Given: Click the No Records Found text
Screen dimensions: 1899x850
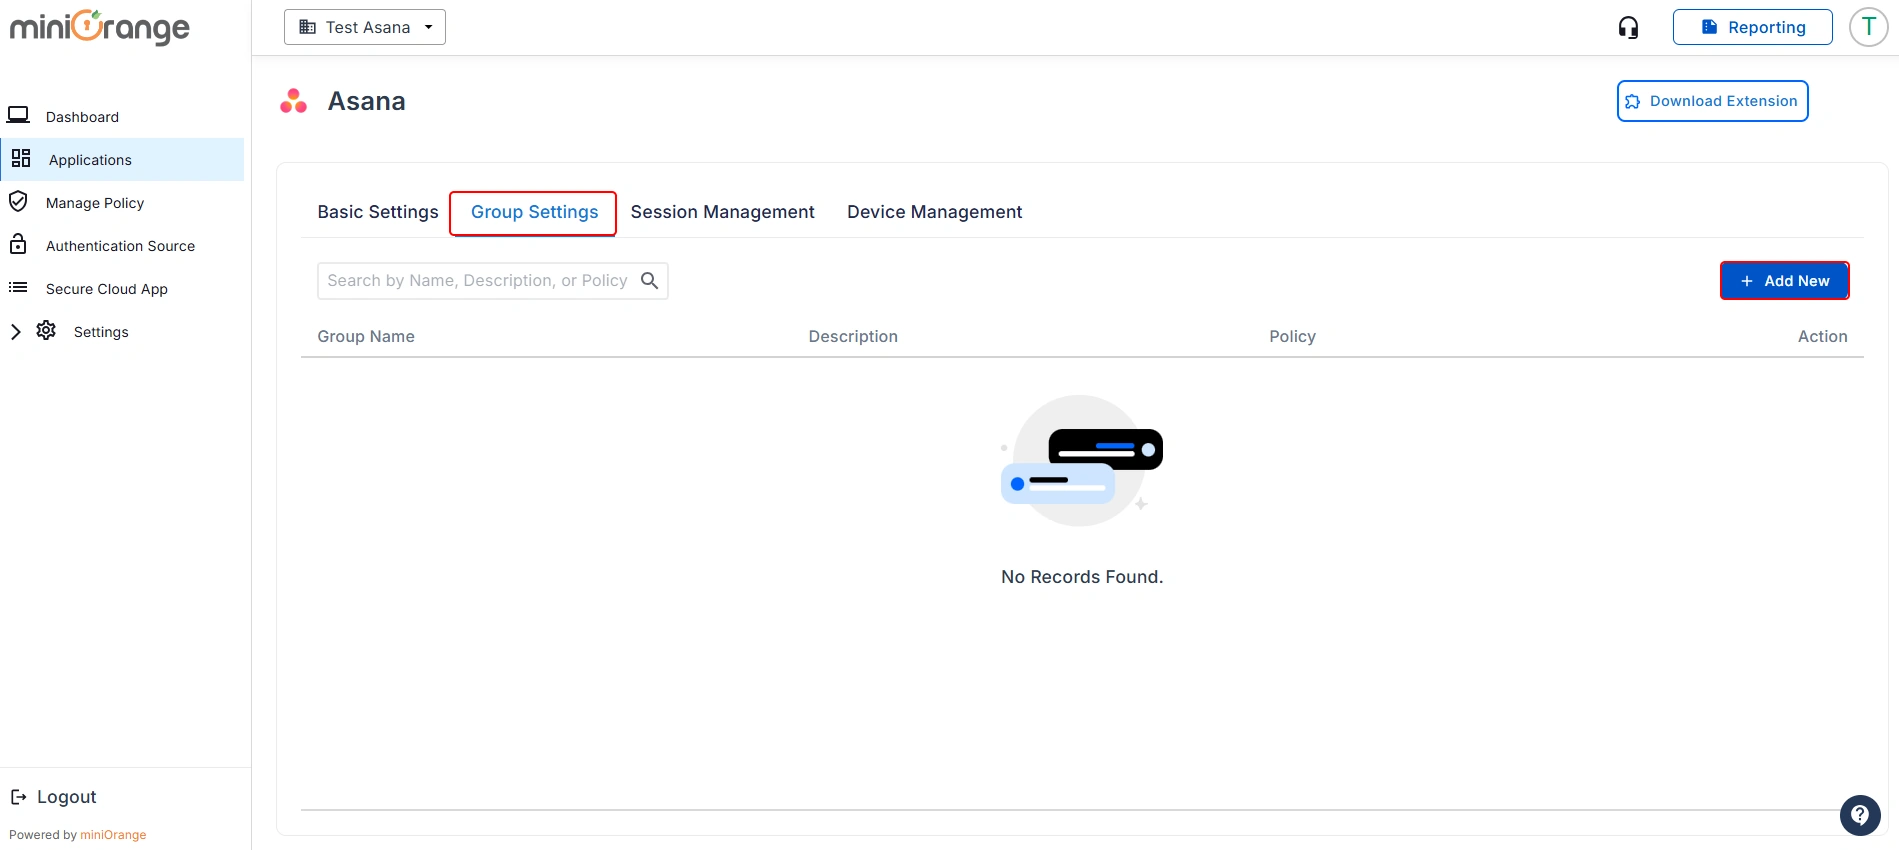Looking at the screenshot, I should (1082, 577).
